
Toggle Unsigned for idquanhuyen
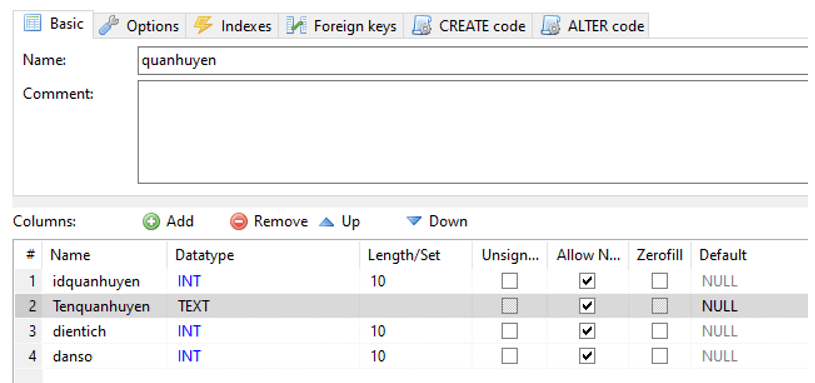pyautogui.click(x=509, y=281)
